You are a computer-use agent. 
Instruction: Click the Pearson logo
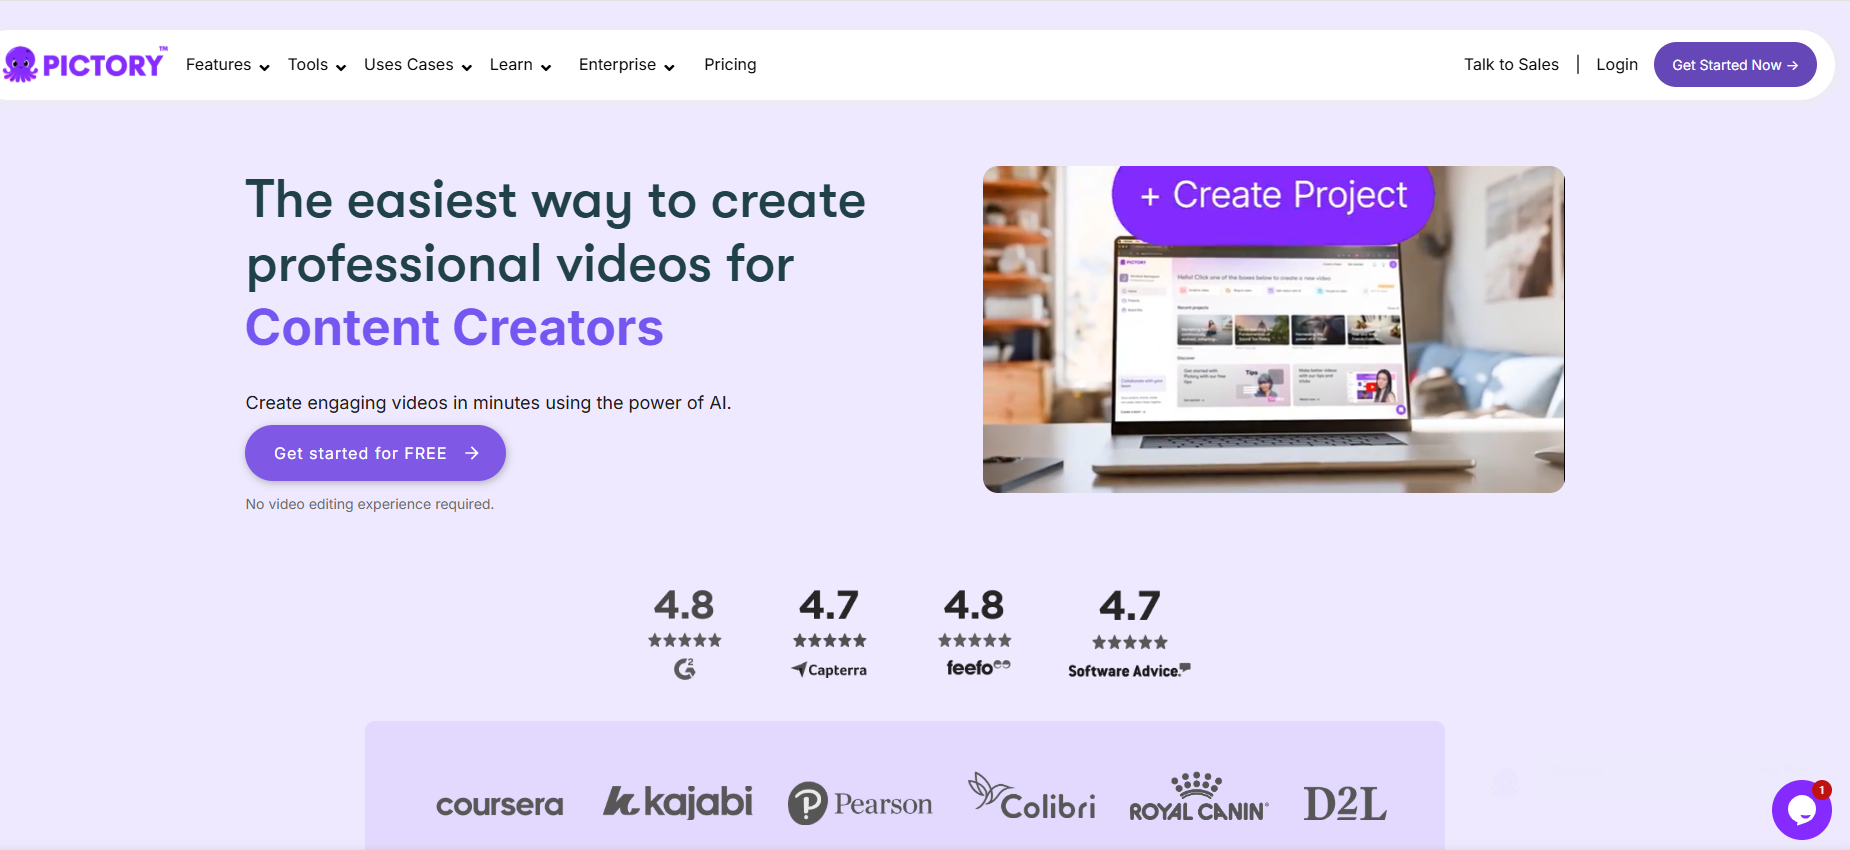(x=860, y=804)
